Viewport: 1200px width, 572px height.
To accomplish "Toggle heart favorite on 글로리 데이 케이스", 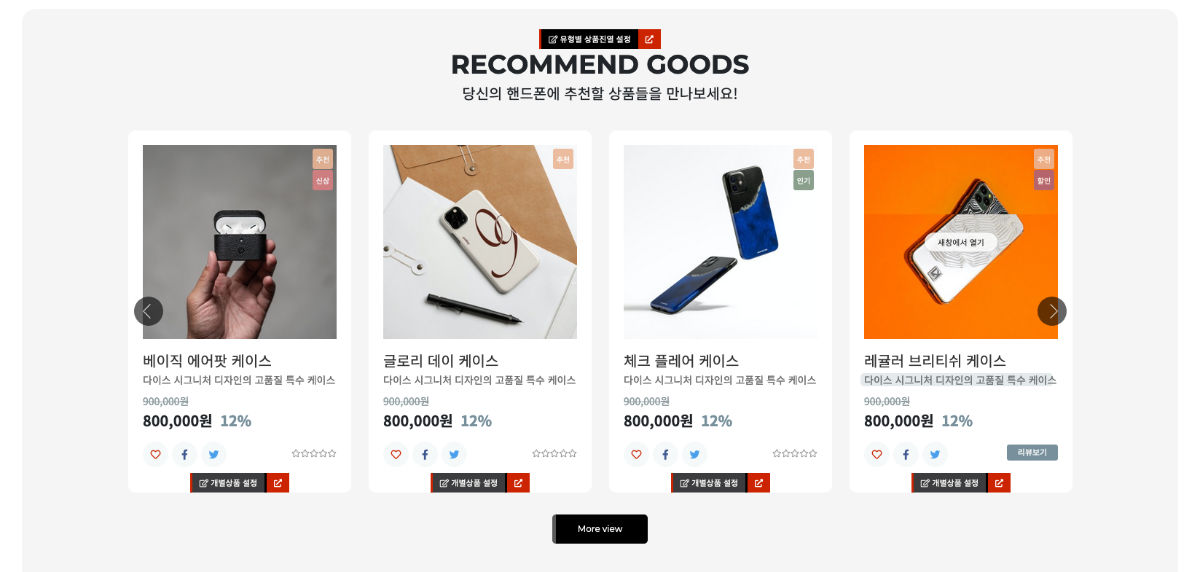I will (396, 454).
